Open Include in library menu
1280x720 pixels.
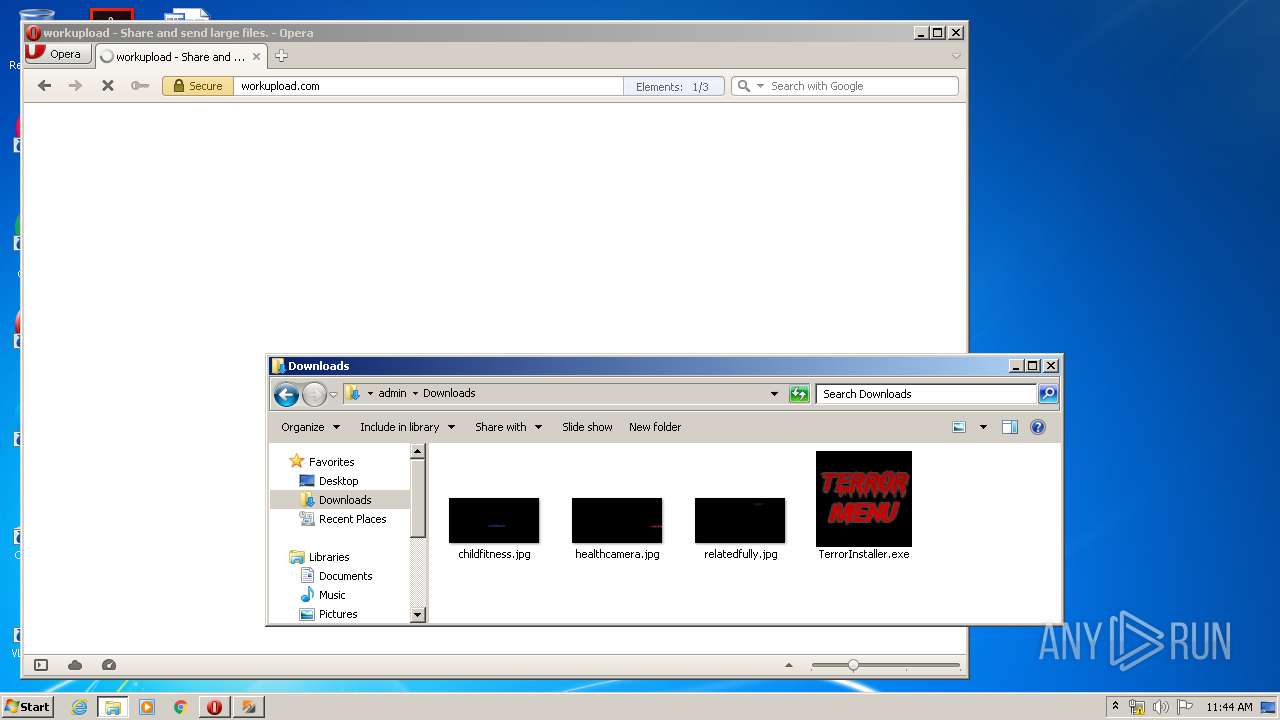pyautogui.click(x=407, y=427)
